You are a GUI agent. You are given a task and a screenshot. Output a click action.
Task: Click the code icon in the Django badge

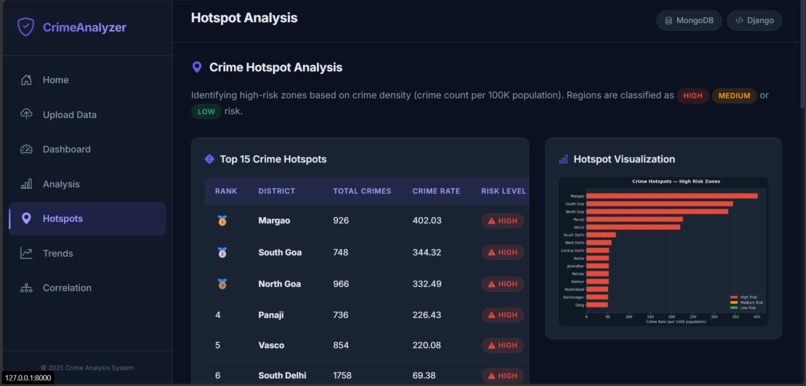coord(739,21)
